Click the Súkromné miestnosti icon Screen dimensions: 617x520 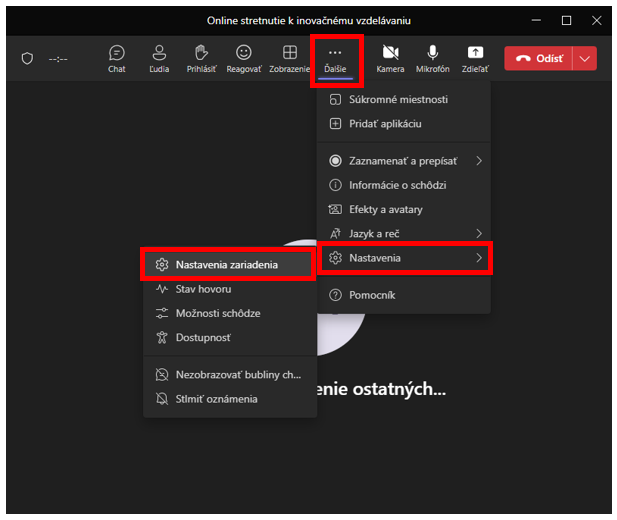[335, 100]
